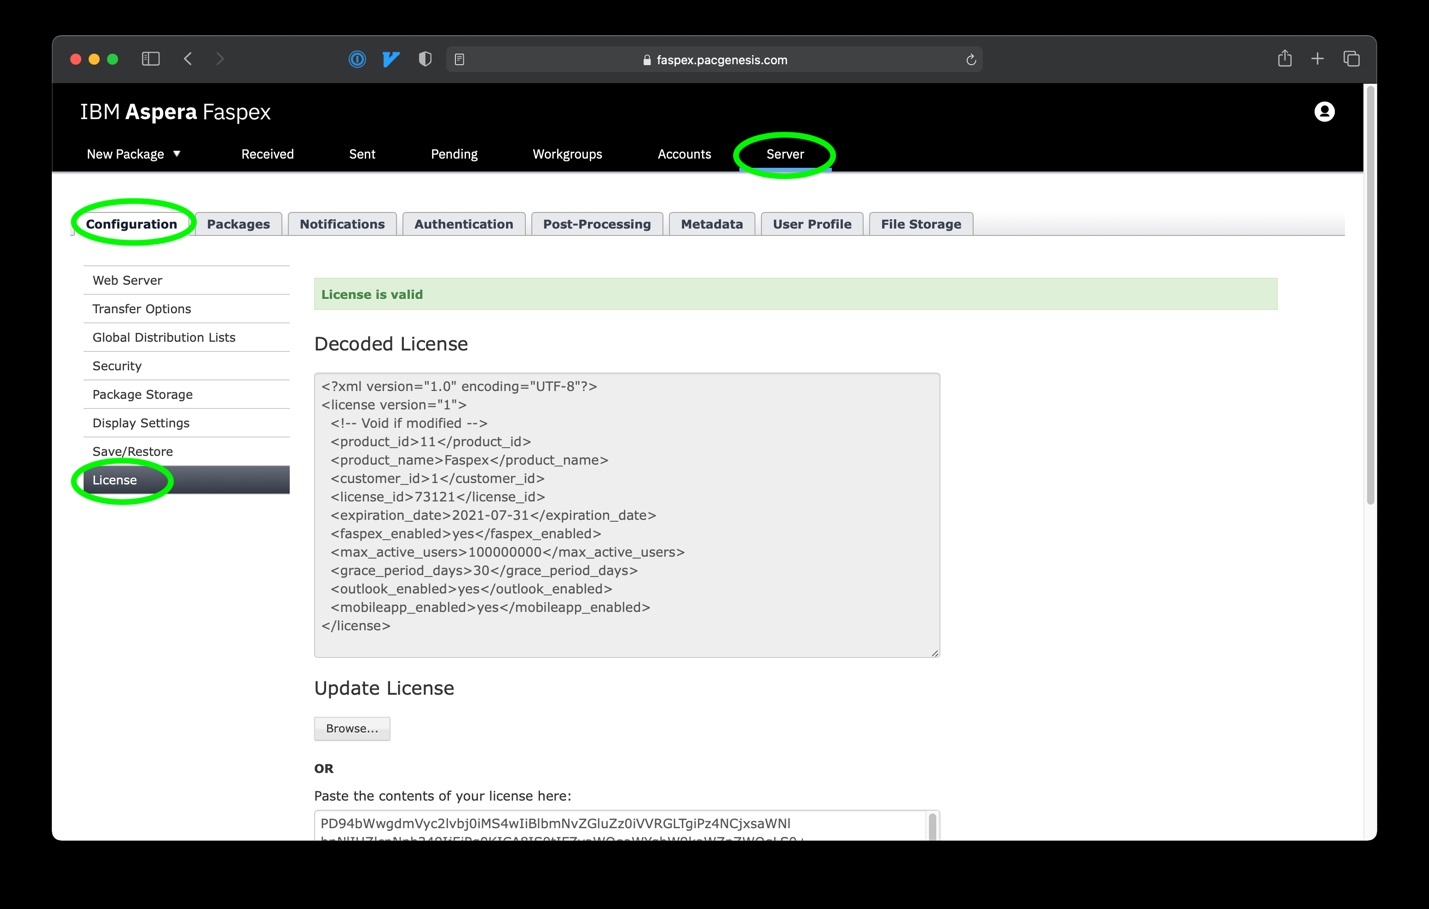This screenshot has width=1429, height=909.
Task: Toggle the Reader view icon
Action: point(460,60)
